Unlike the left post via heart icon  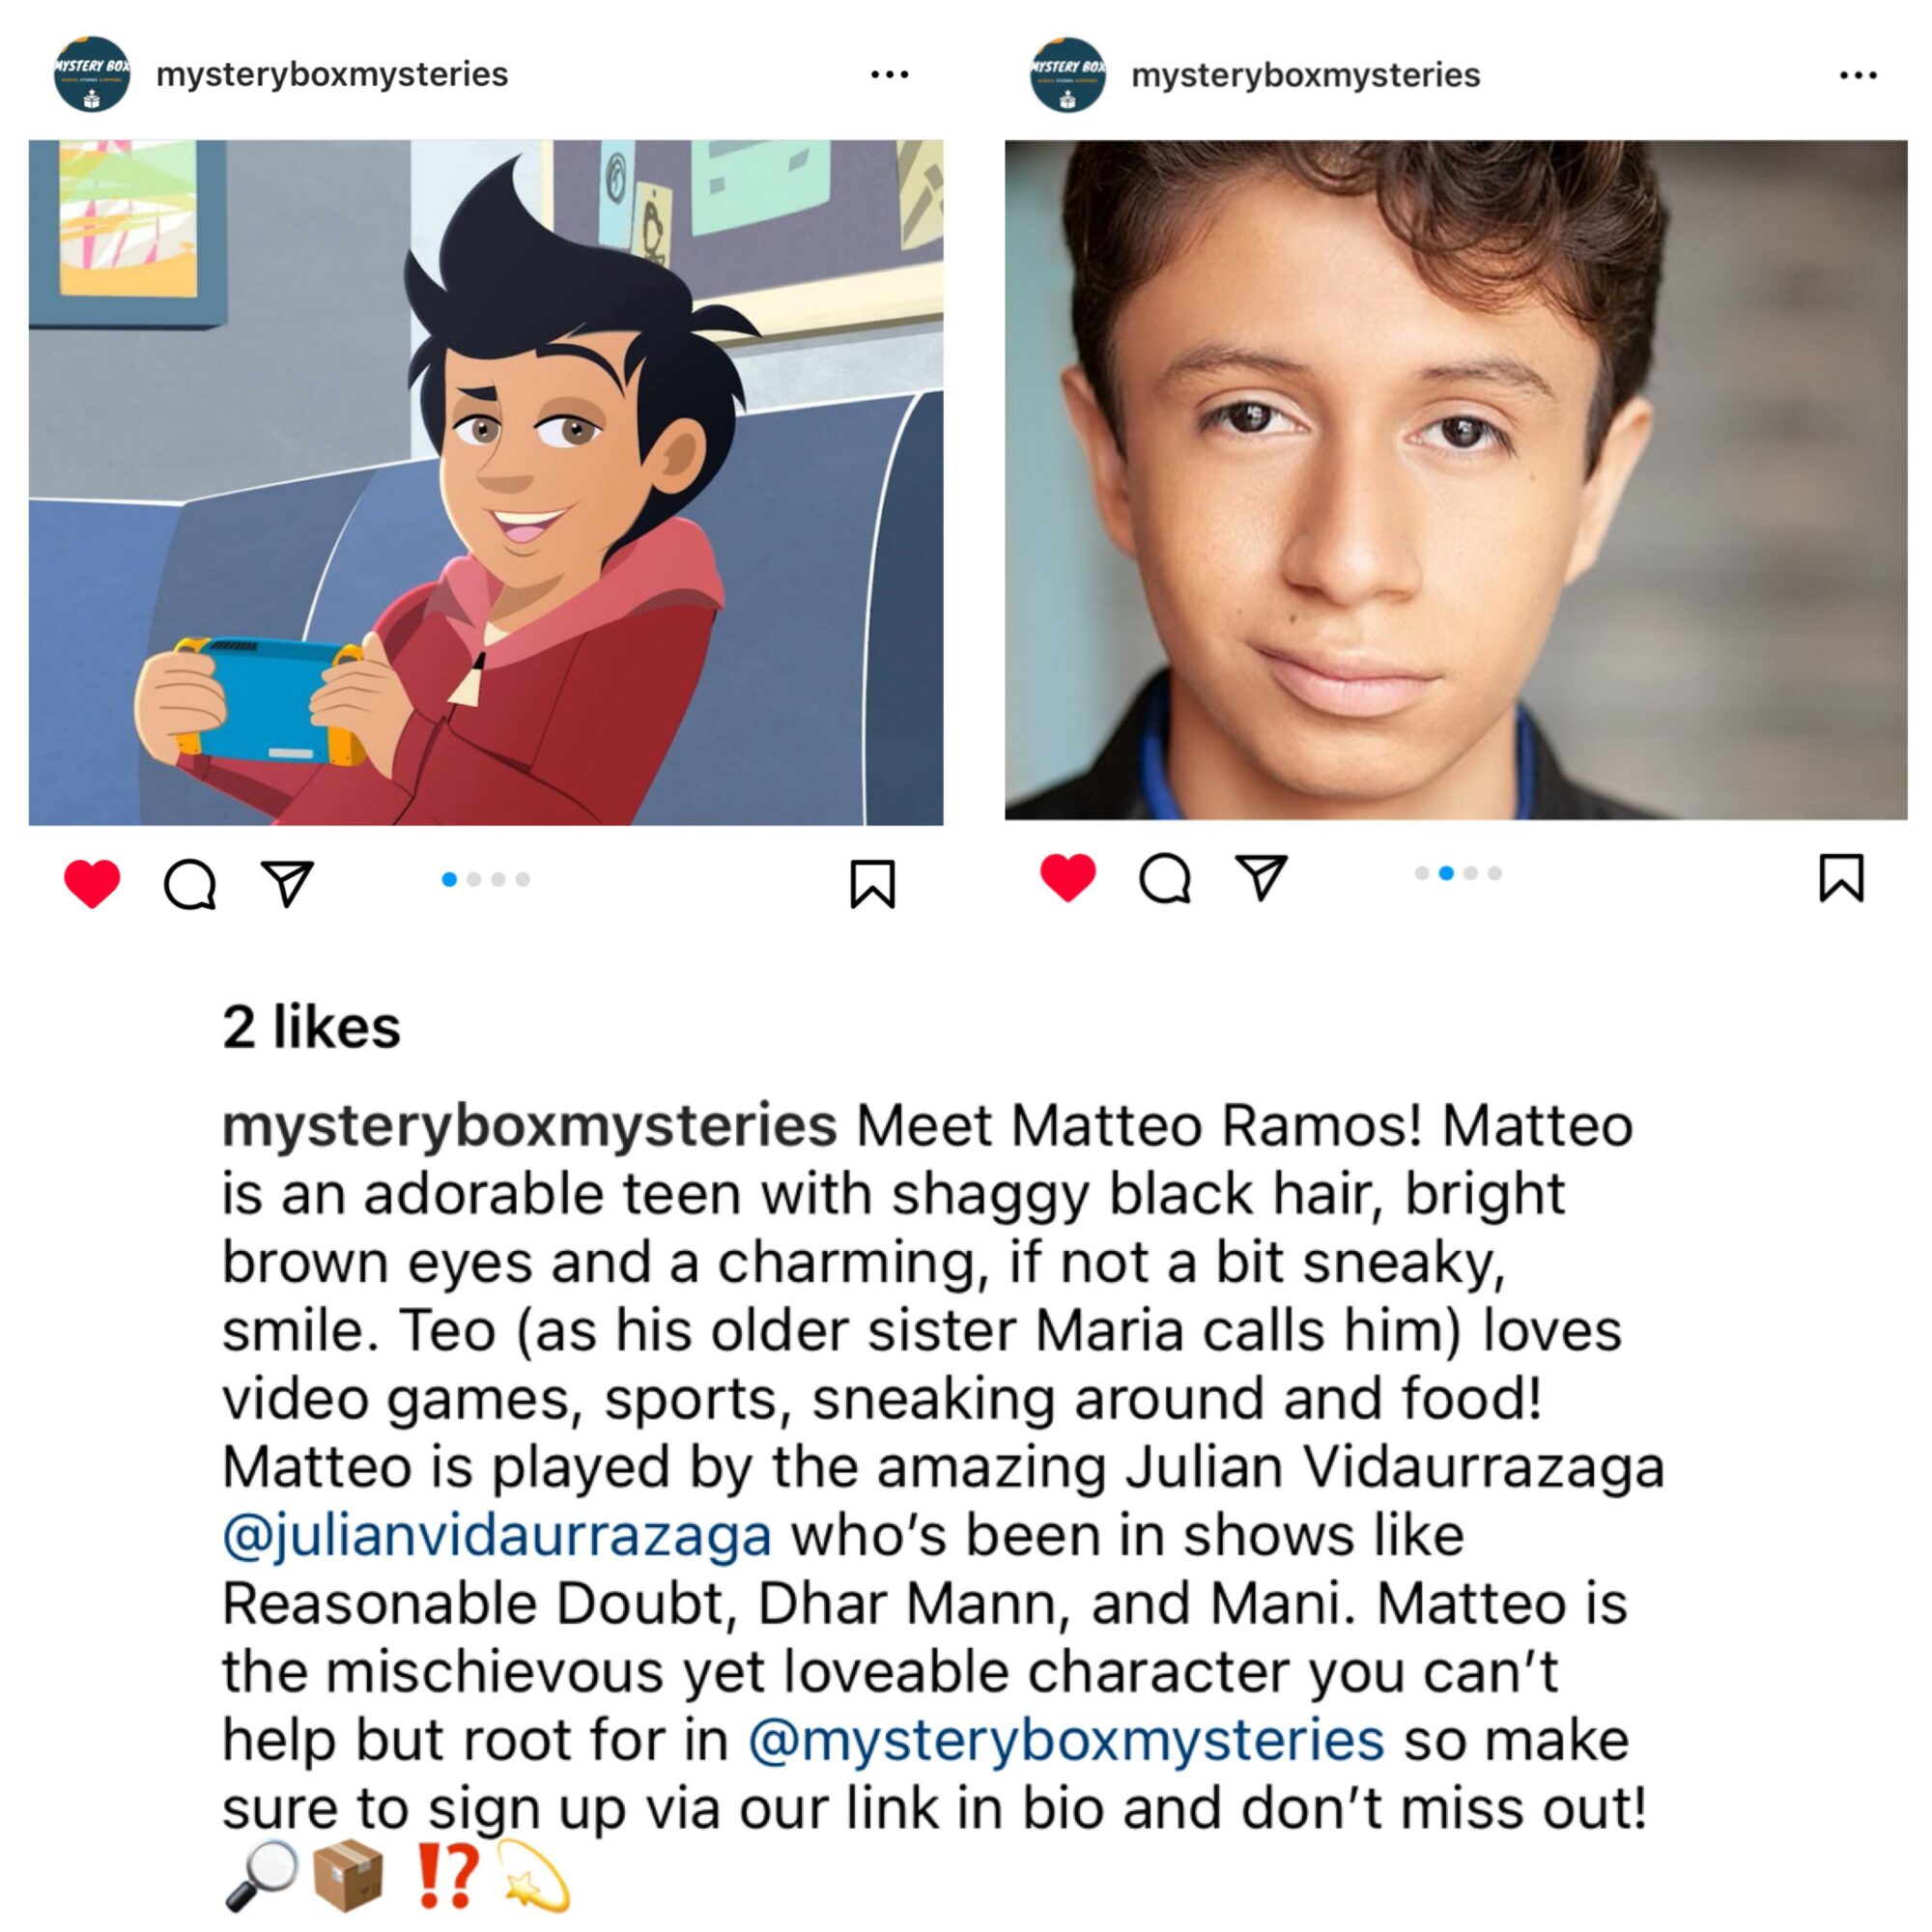tap(92, 884)
